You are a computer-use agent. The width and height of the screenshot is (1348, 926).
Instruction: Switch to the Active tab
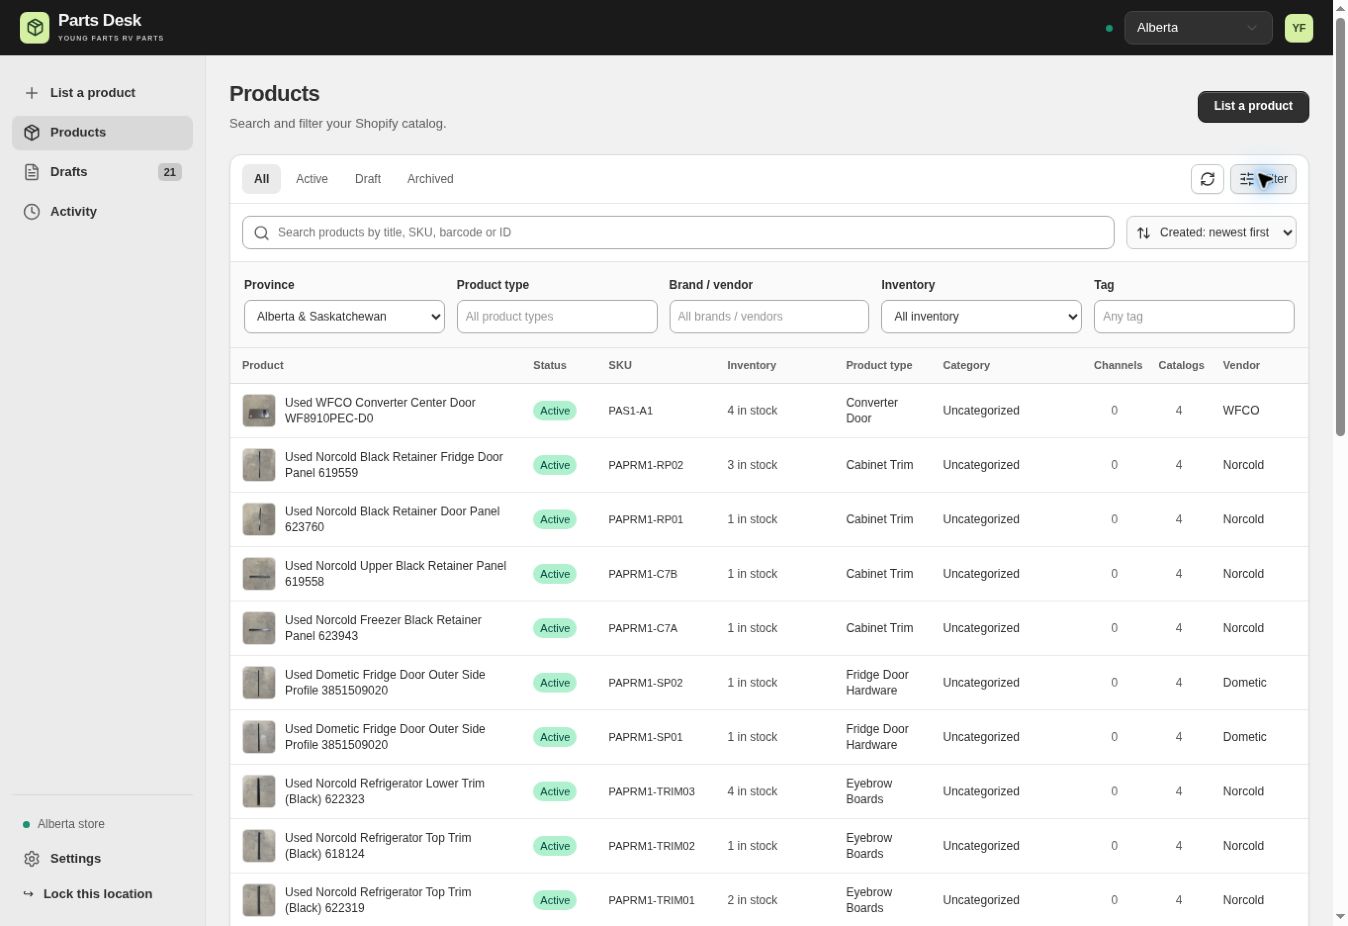coord(312,179)
